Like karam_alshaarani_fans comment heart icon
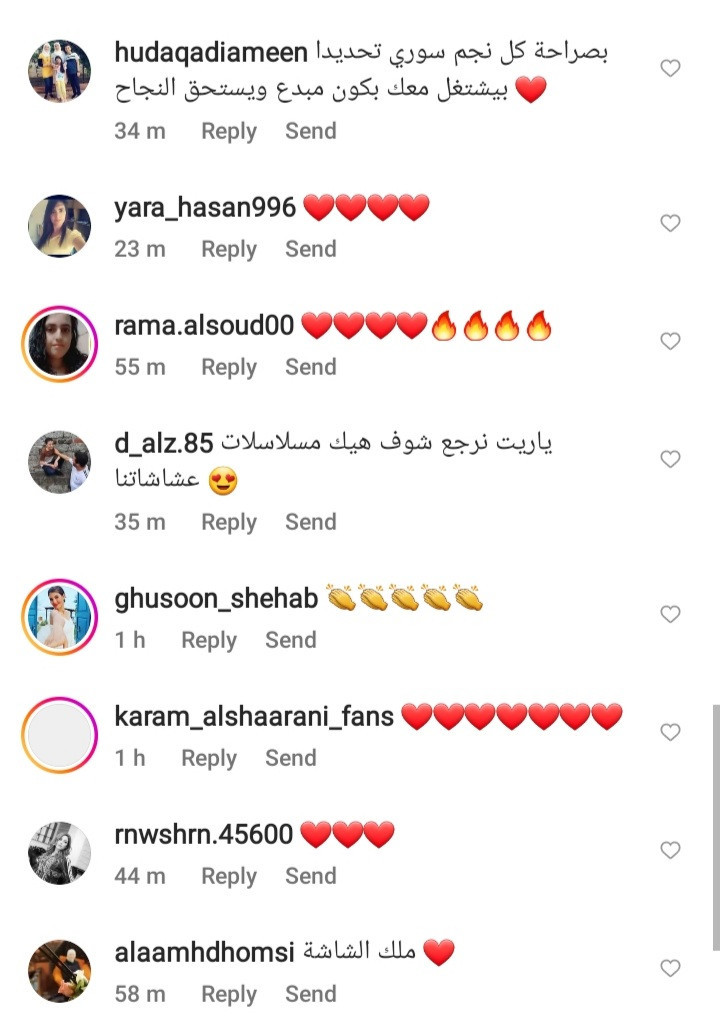 coord(670,732)
